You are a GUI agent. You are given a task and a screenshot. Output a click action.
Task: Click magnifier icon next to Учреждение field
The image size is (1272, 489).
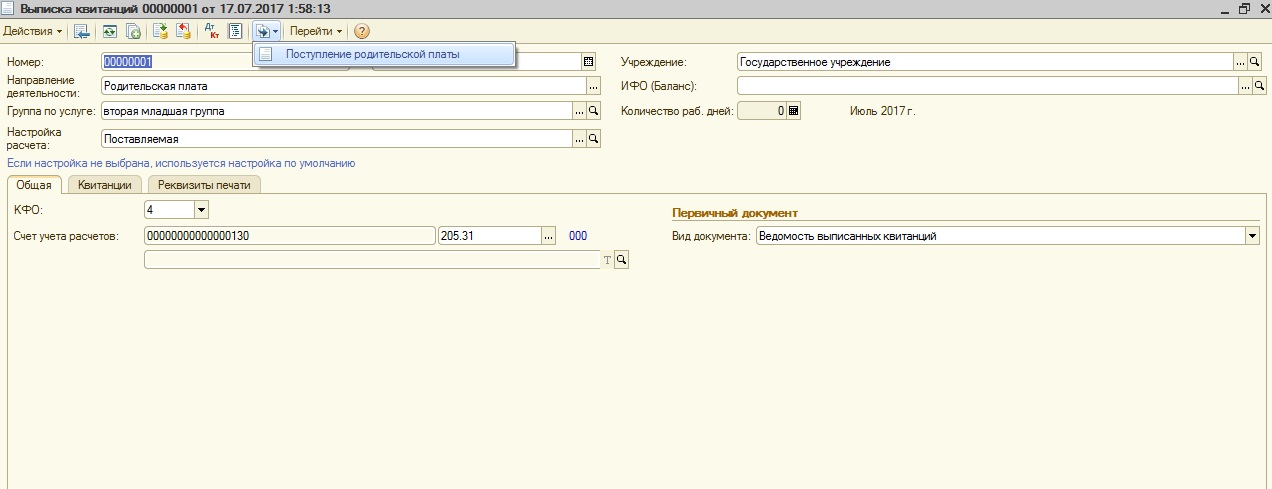click(1255, 61)
